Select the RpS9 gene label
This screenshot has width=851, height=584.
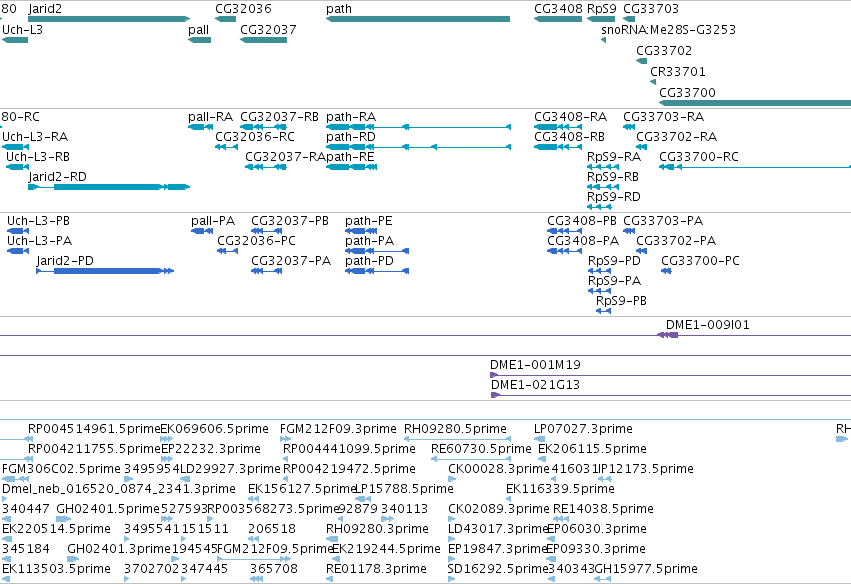[x=602, y=9]
